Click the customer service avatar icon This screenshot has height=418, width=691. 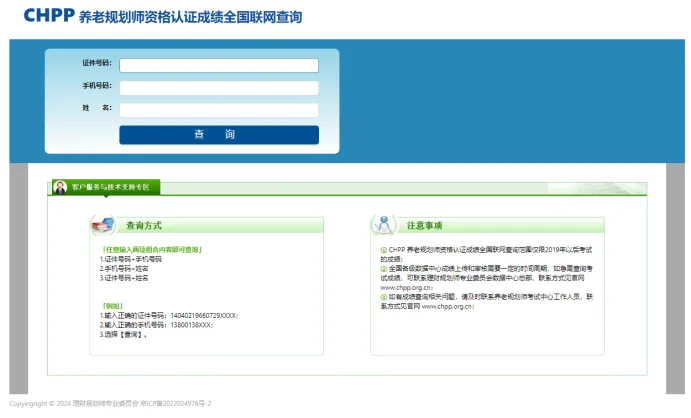(60, 187)
